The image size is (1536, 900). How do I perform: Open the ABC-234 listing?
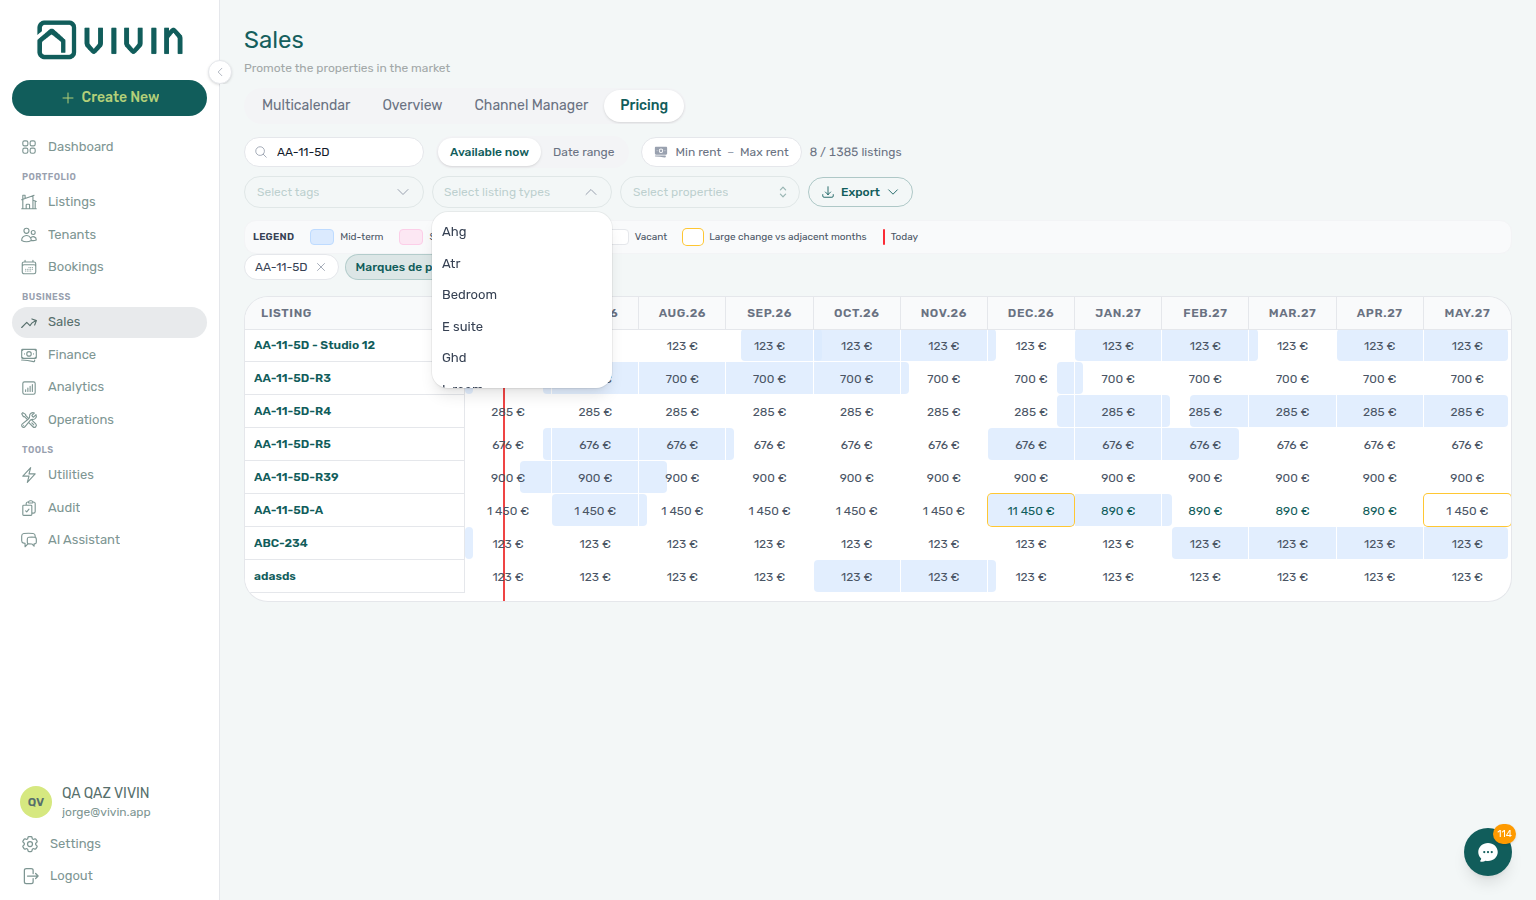[x=281, y=543]
